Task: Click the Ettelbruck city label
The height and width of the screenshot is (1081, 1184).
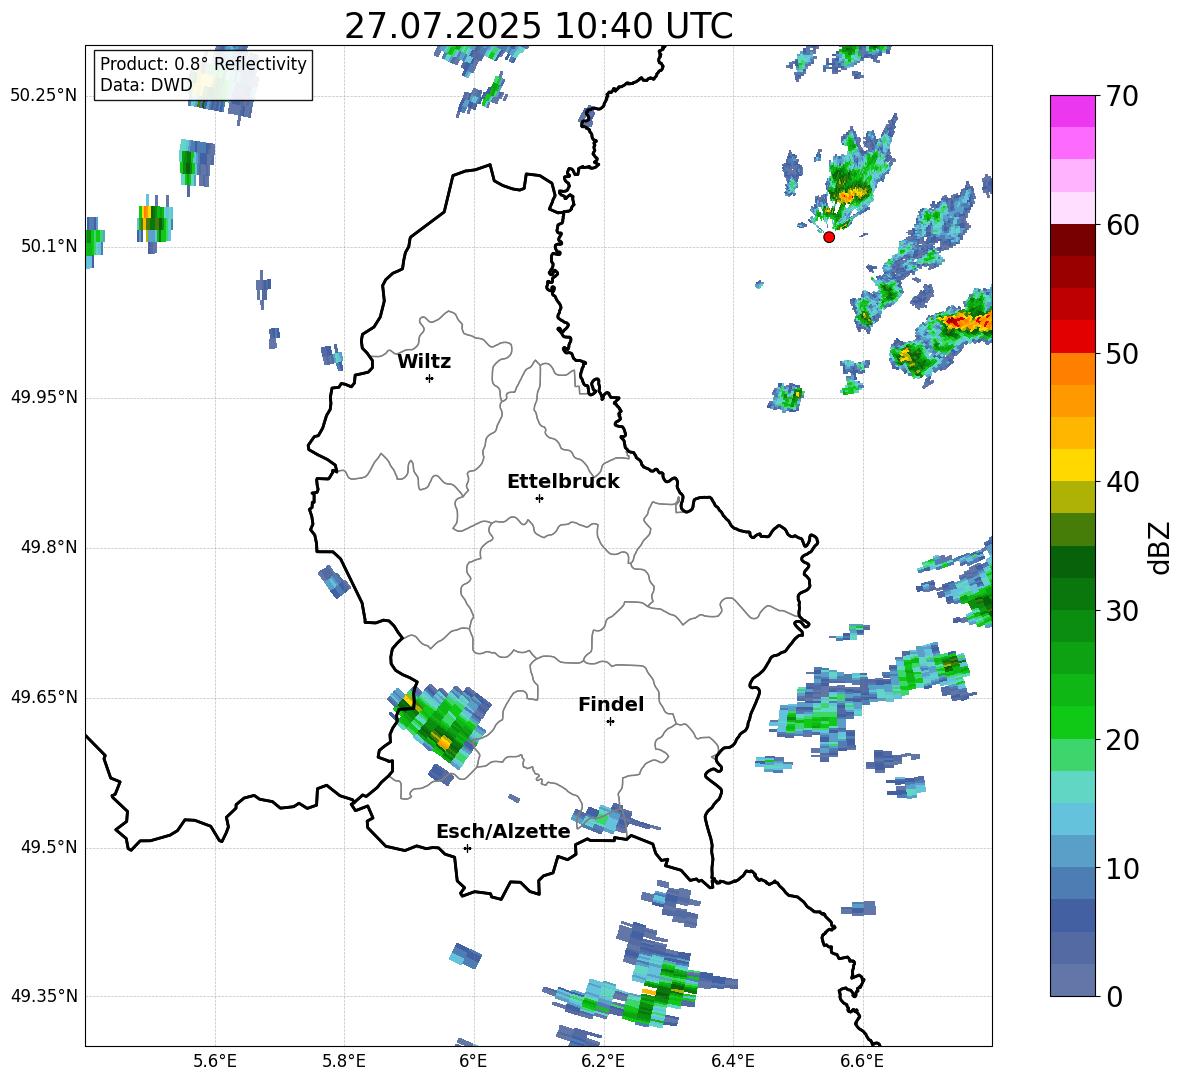Action: point(563,482)
